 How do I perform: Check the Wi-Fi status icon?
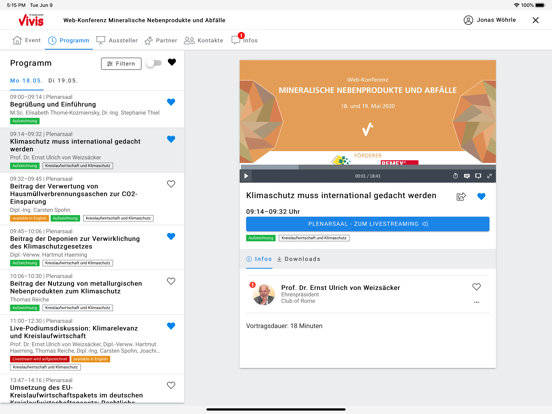(517, 5)
